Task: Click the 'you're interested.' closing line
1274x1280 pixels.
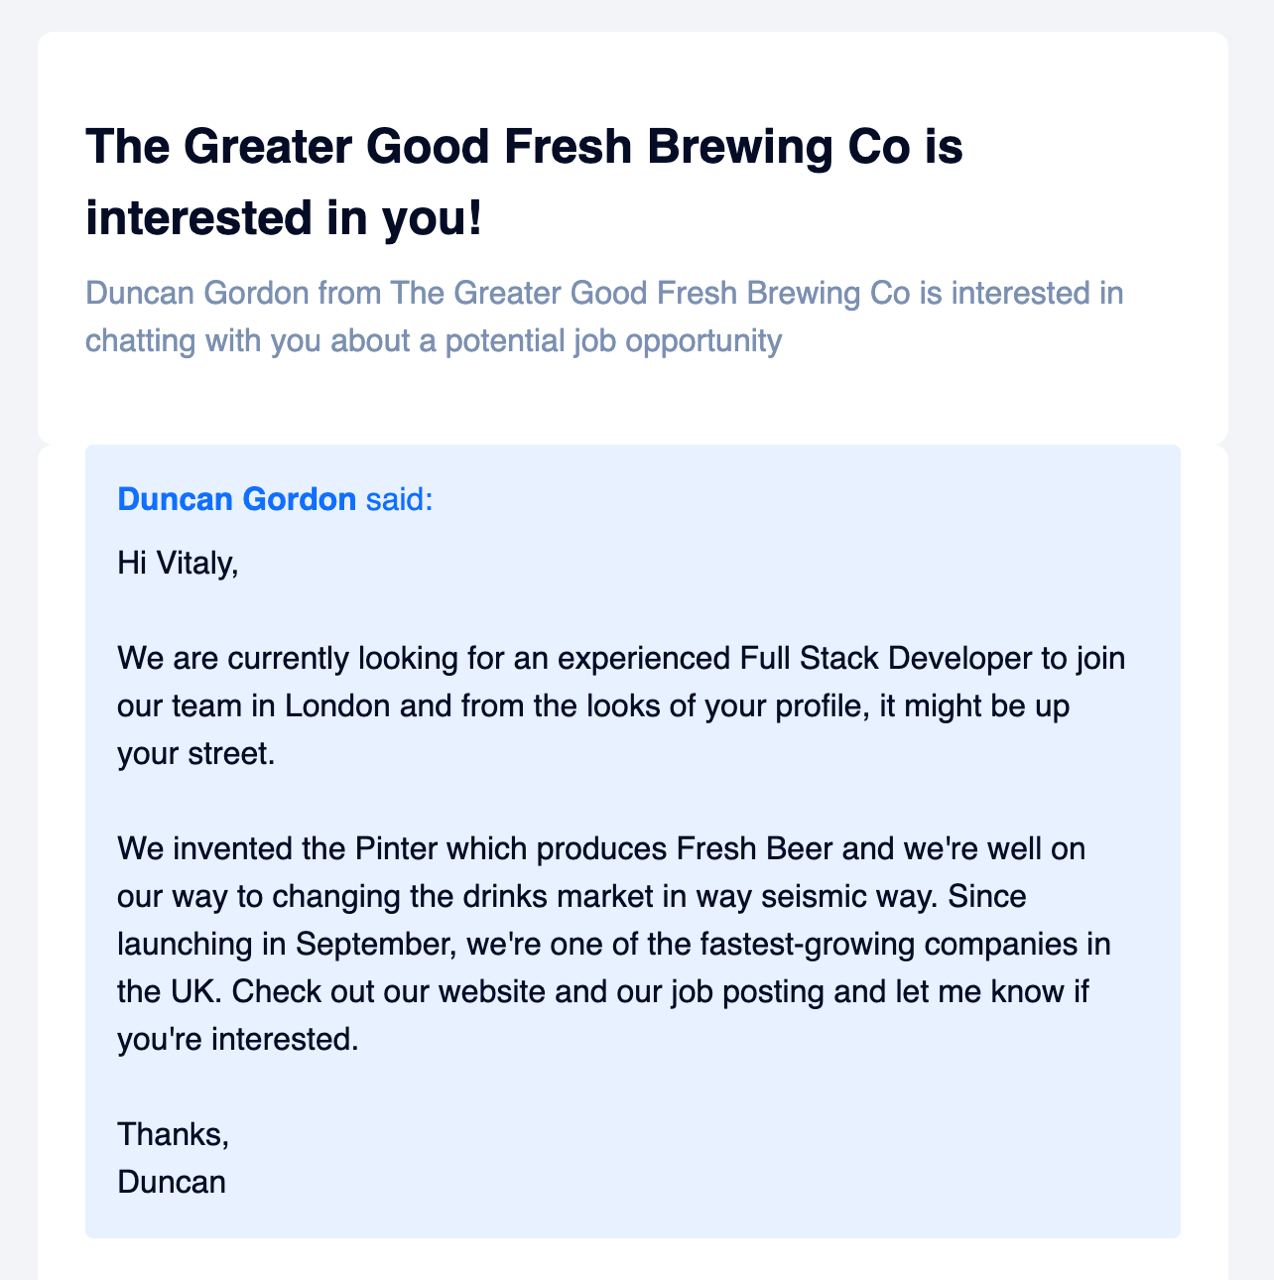Action: (x=237, y=1040)
